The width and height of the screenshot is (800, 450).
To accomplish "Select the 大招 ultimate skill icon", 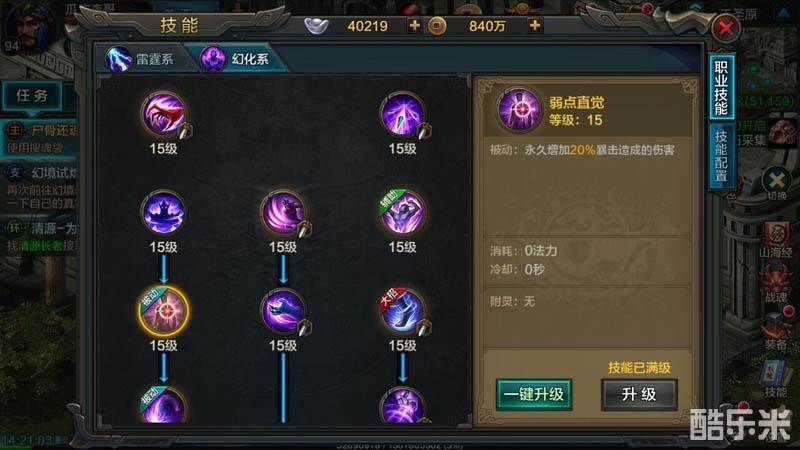I will coord(403,311).
